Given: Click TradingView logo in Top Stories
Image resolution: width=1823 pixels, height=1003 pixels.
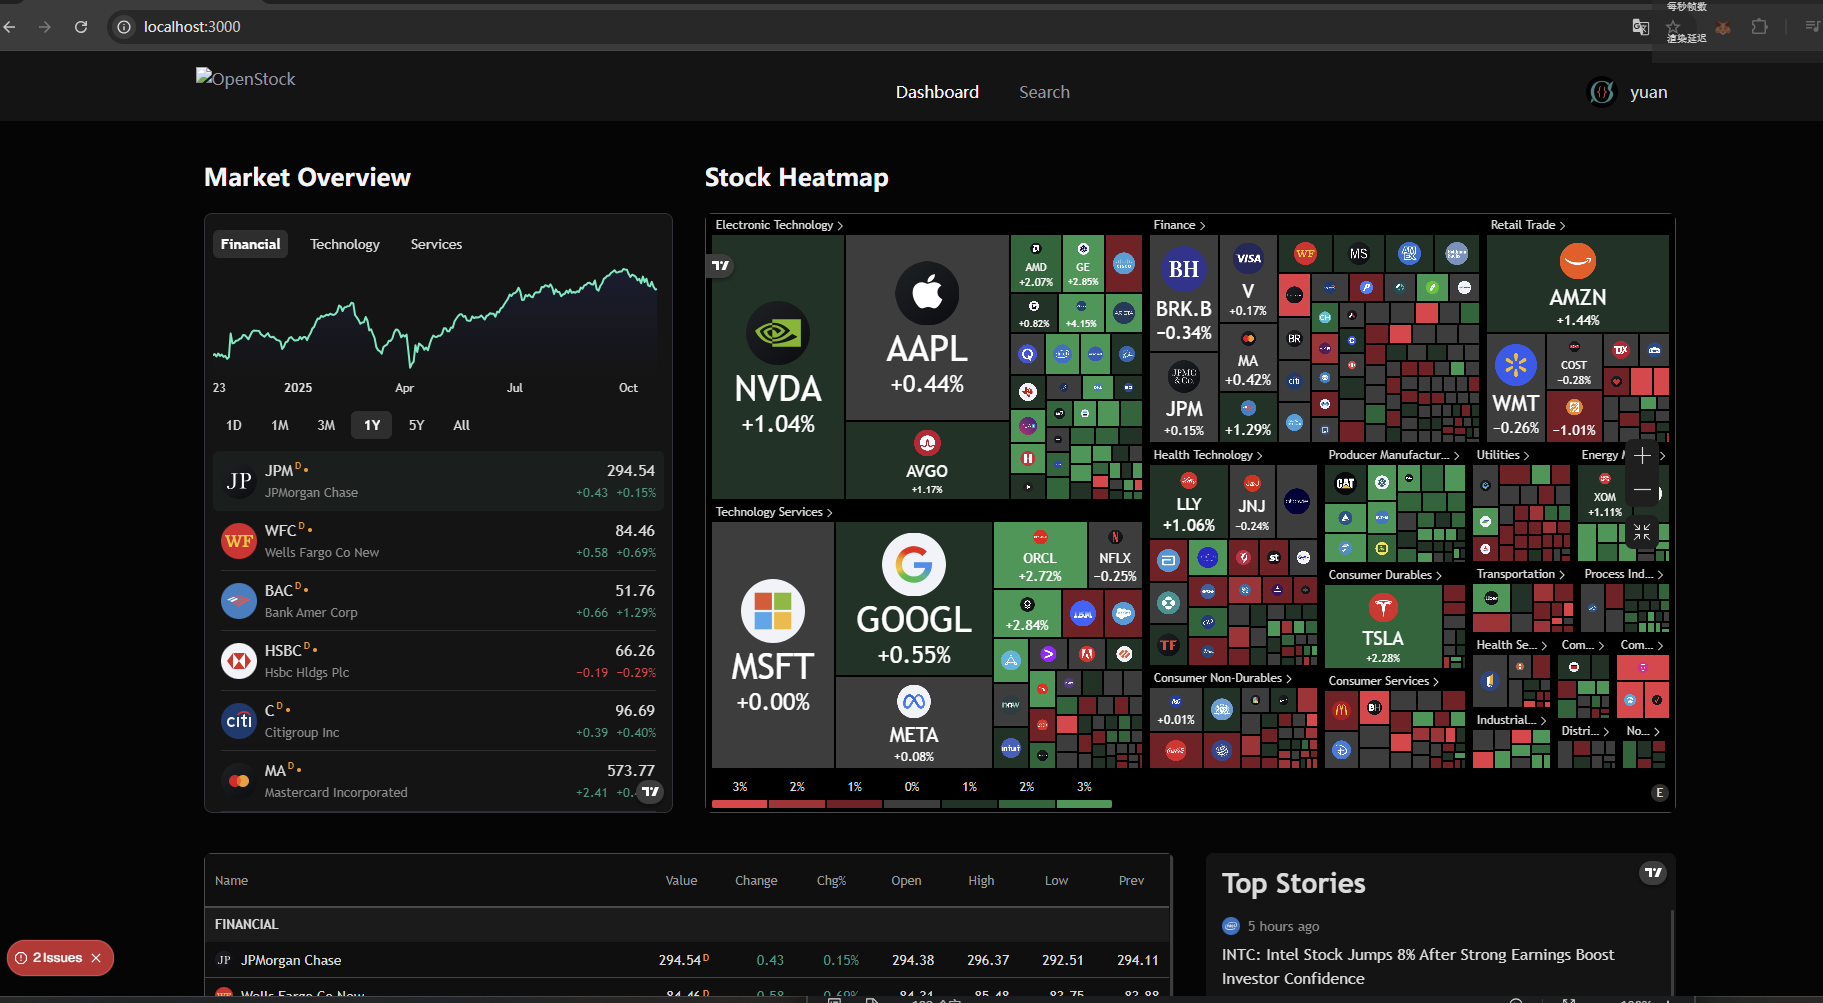Looking at the screenshot, I should 1653,873.
